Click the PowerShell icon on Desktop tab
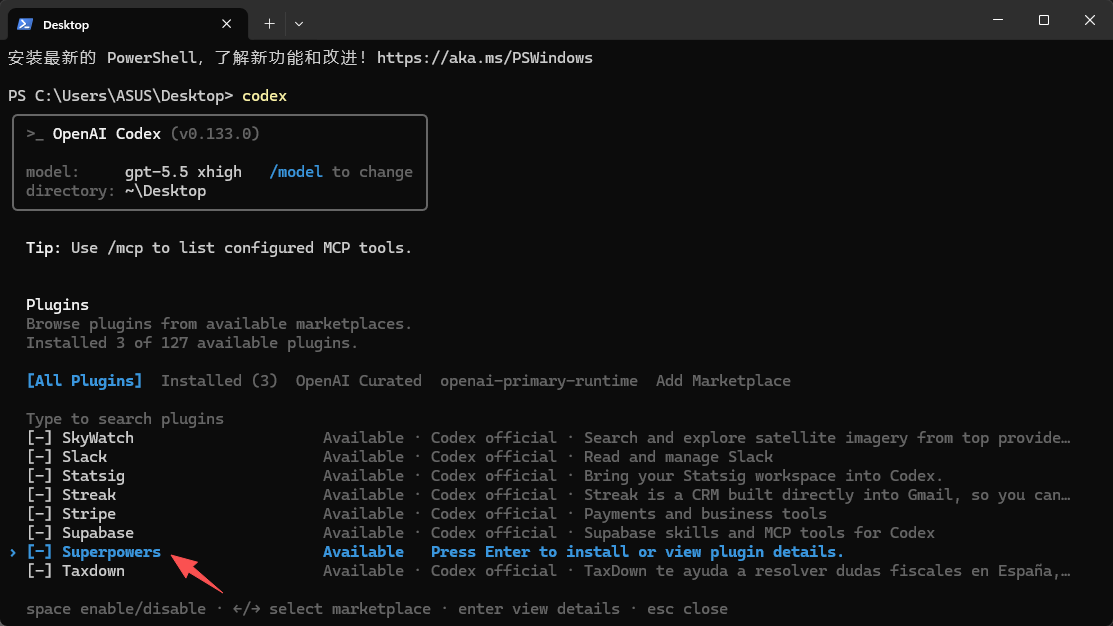Image resolution: width=1113 pixels, height=626 pixels. click(25, 24)
